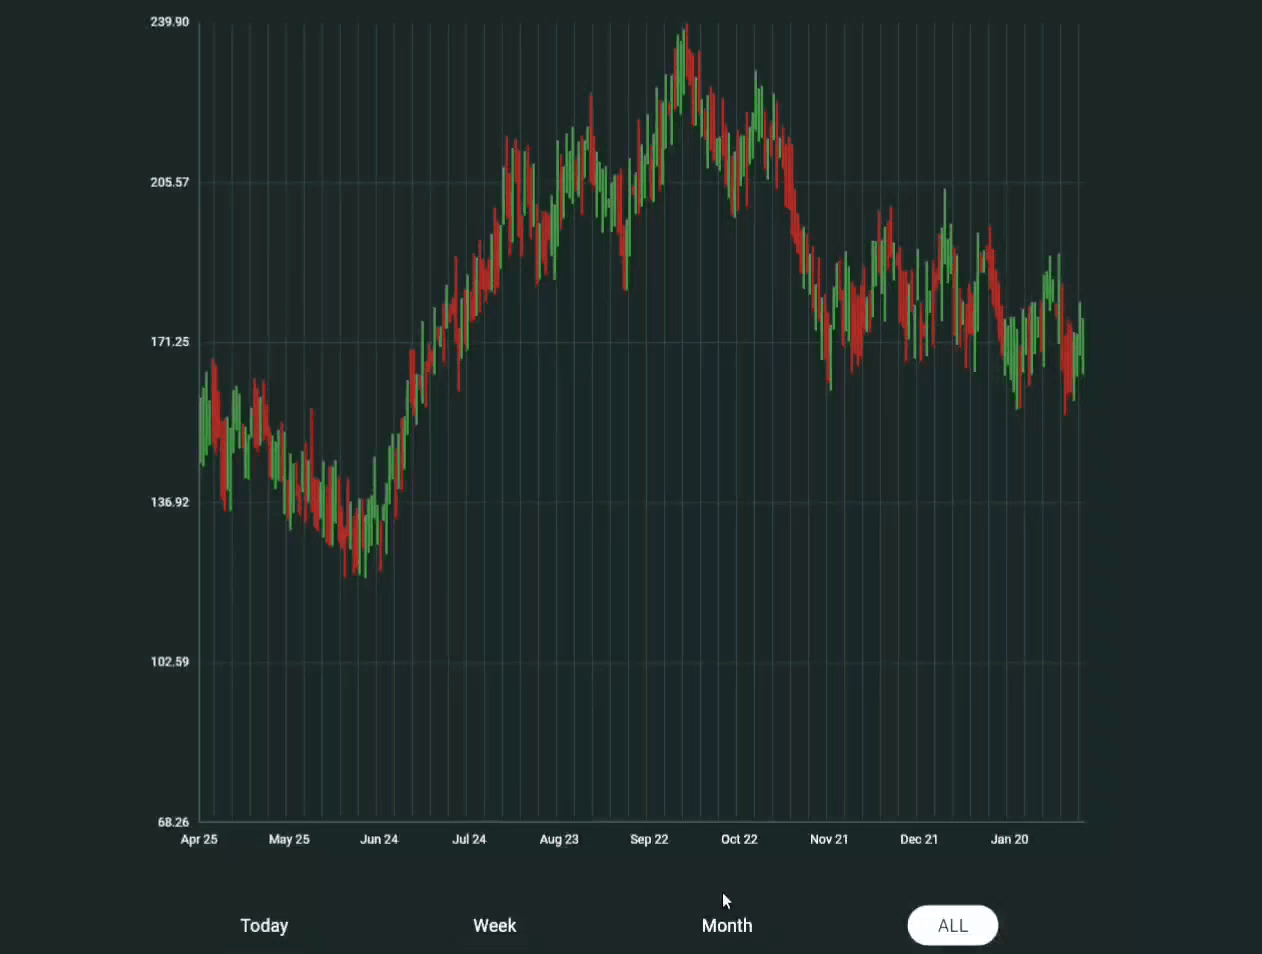
Task: Select the Today time range button
Action: (264, 925)
